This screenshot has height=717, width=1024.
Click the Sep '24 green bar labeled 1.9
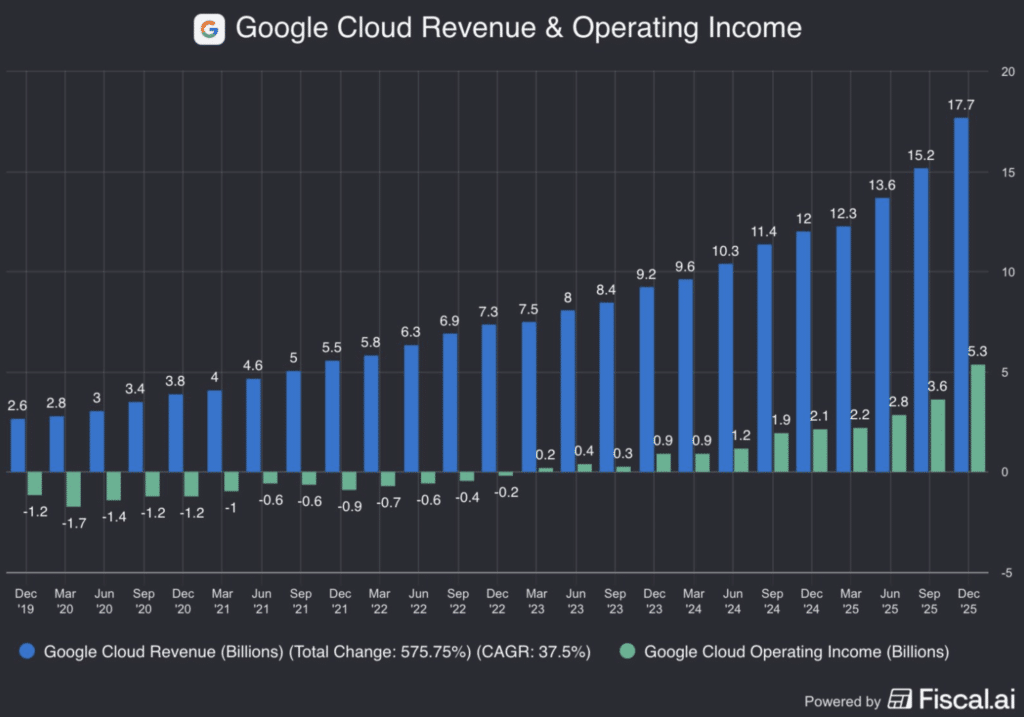(782, 452)
